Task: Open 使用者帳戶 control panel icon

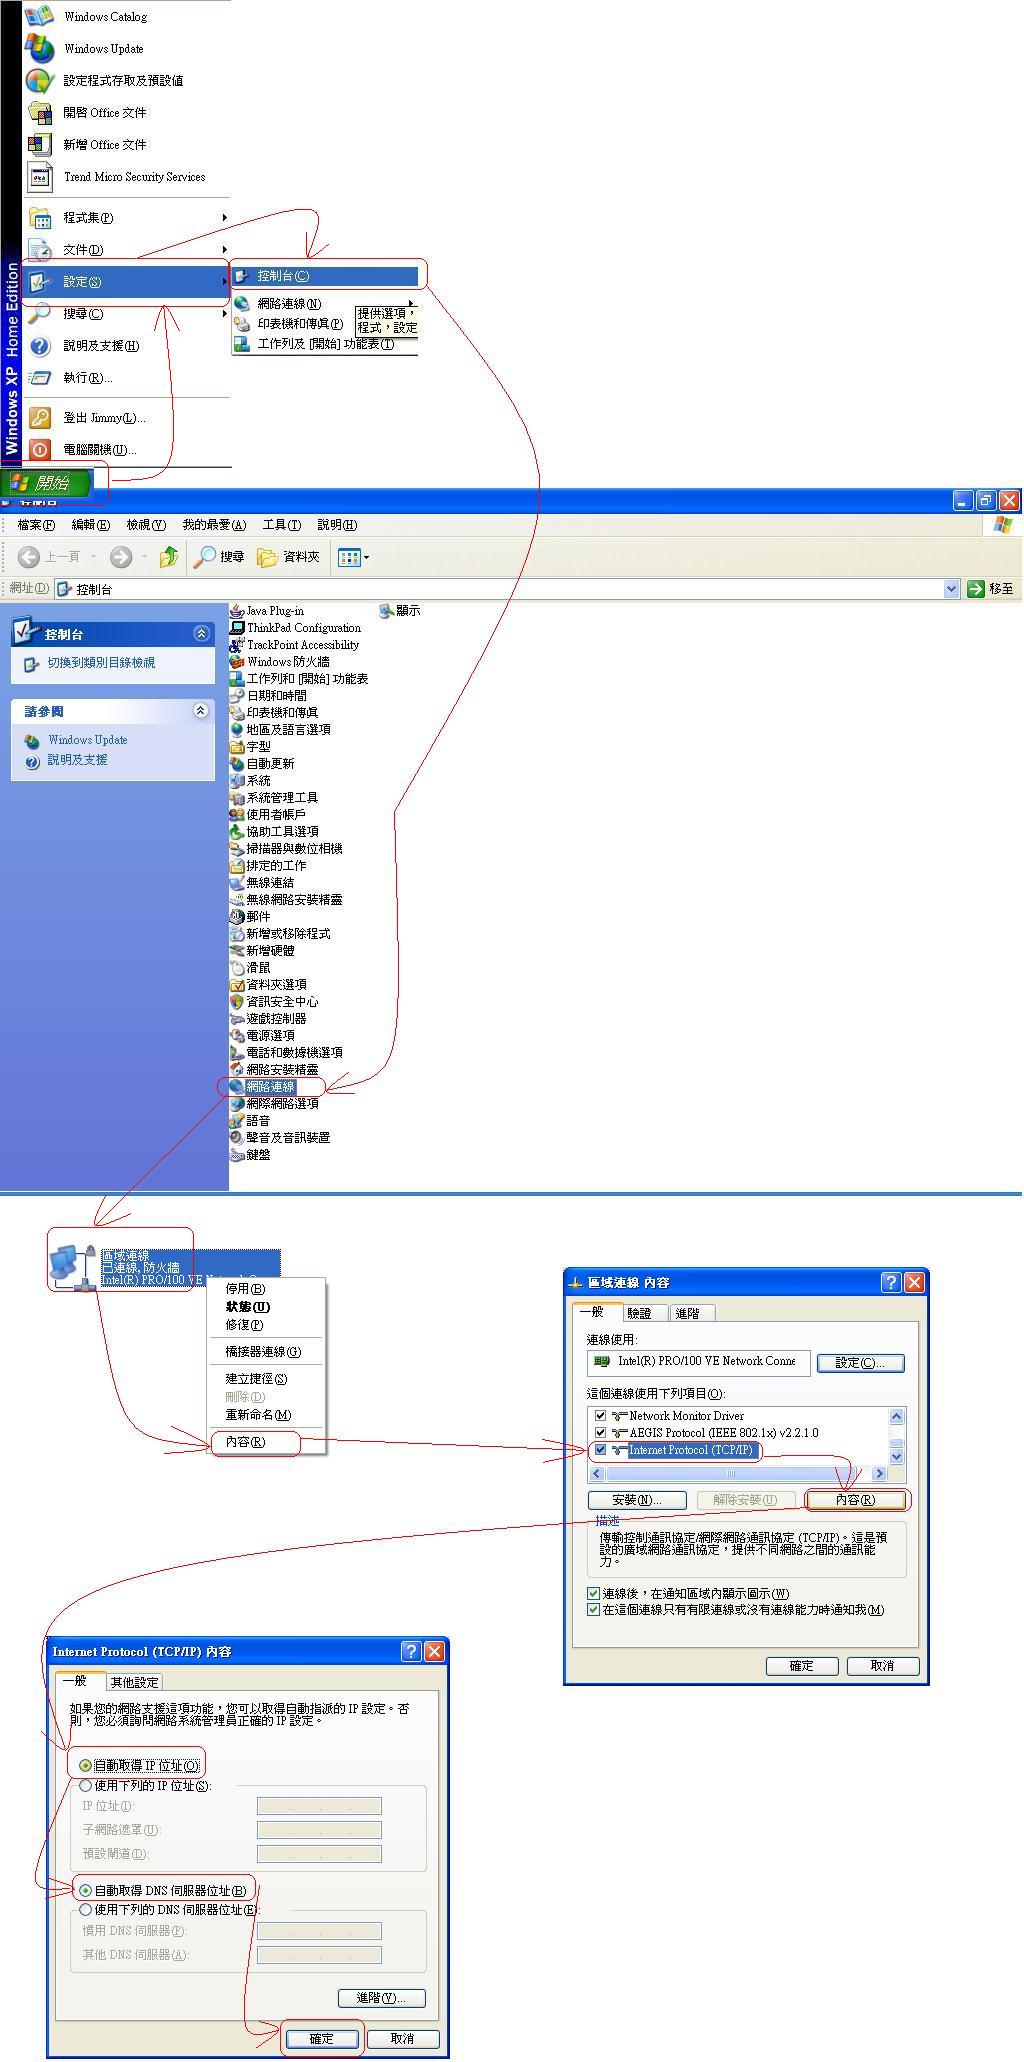Action: (x=237, y=815)
